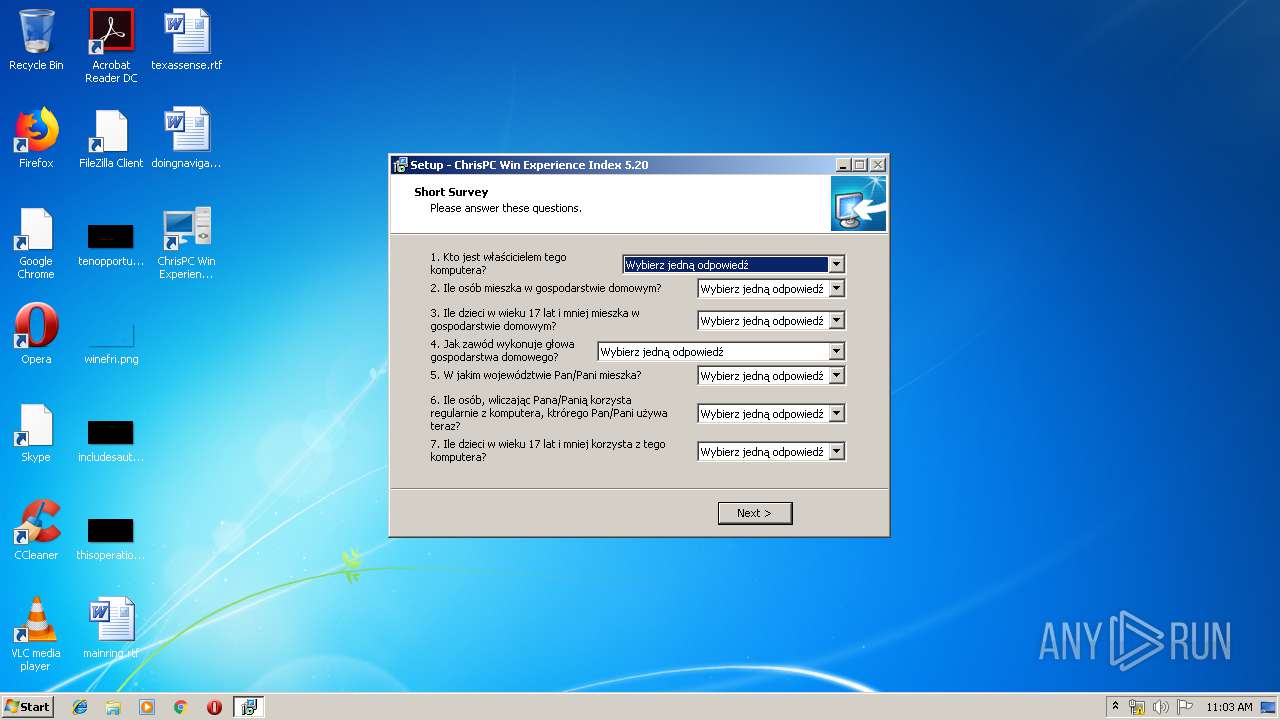This screenshot has height=720, width=1280.
Task: Select the mainring.rtf document icon
Action: [111, 628]
